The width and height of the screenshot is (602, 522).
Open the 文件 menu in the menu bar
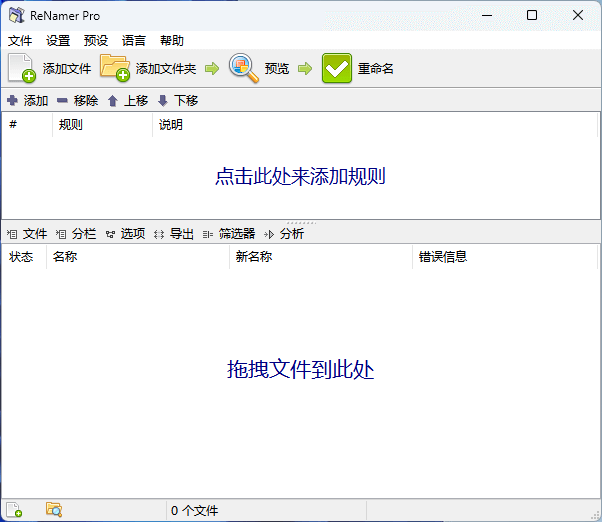pyautogui.click(x=20, y=40)
